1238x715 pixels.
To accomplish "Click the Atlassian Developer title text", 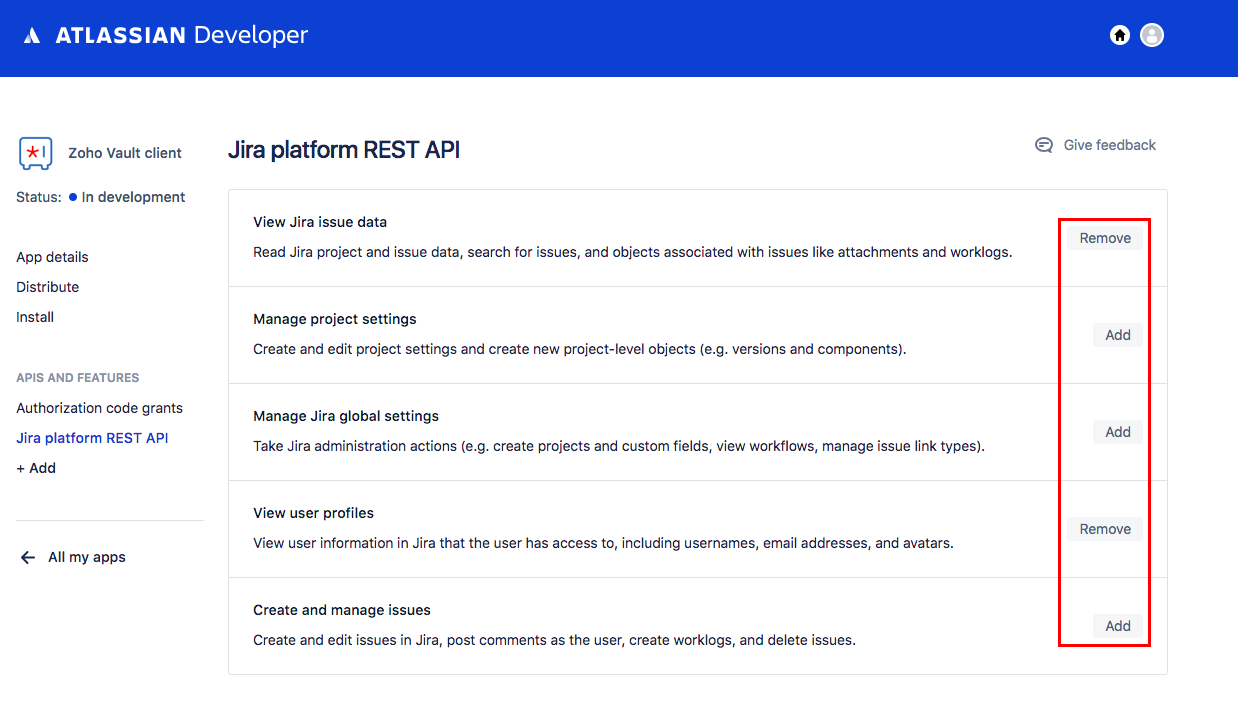I will click(181, 36).
